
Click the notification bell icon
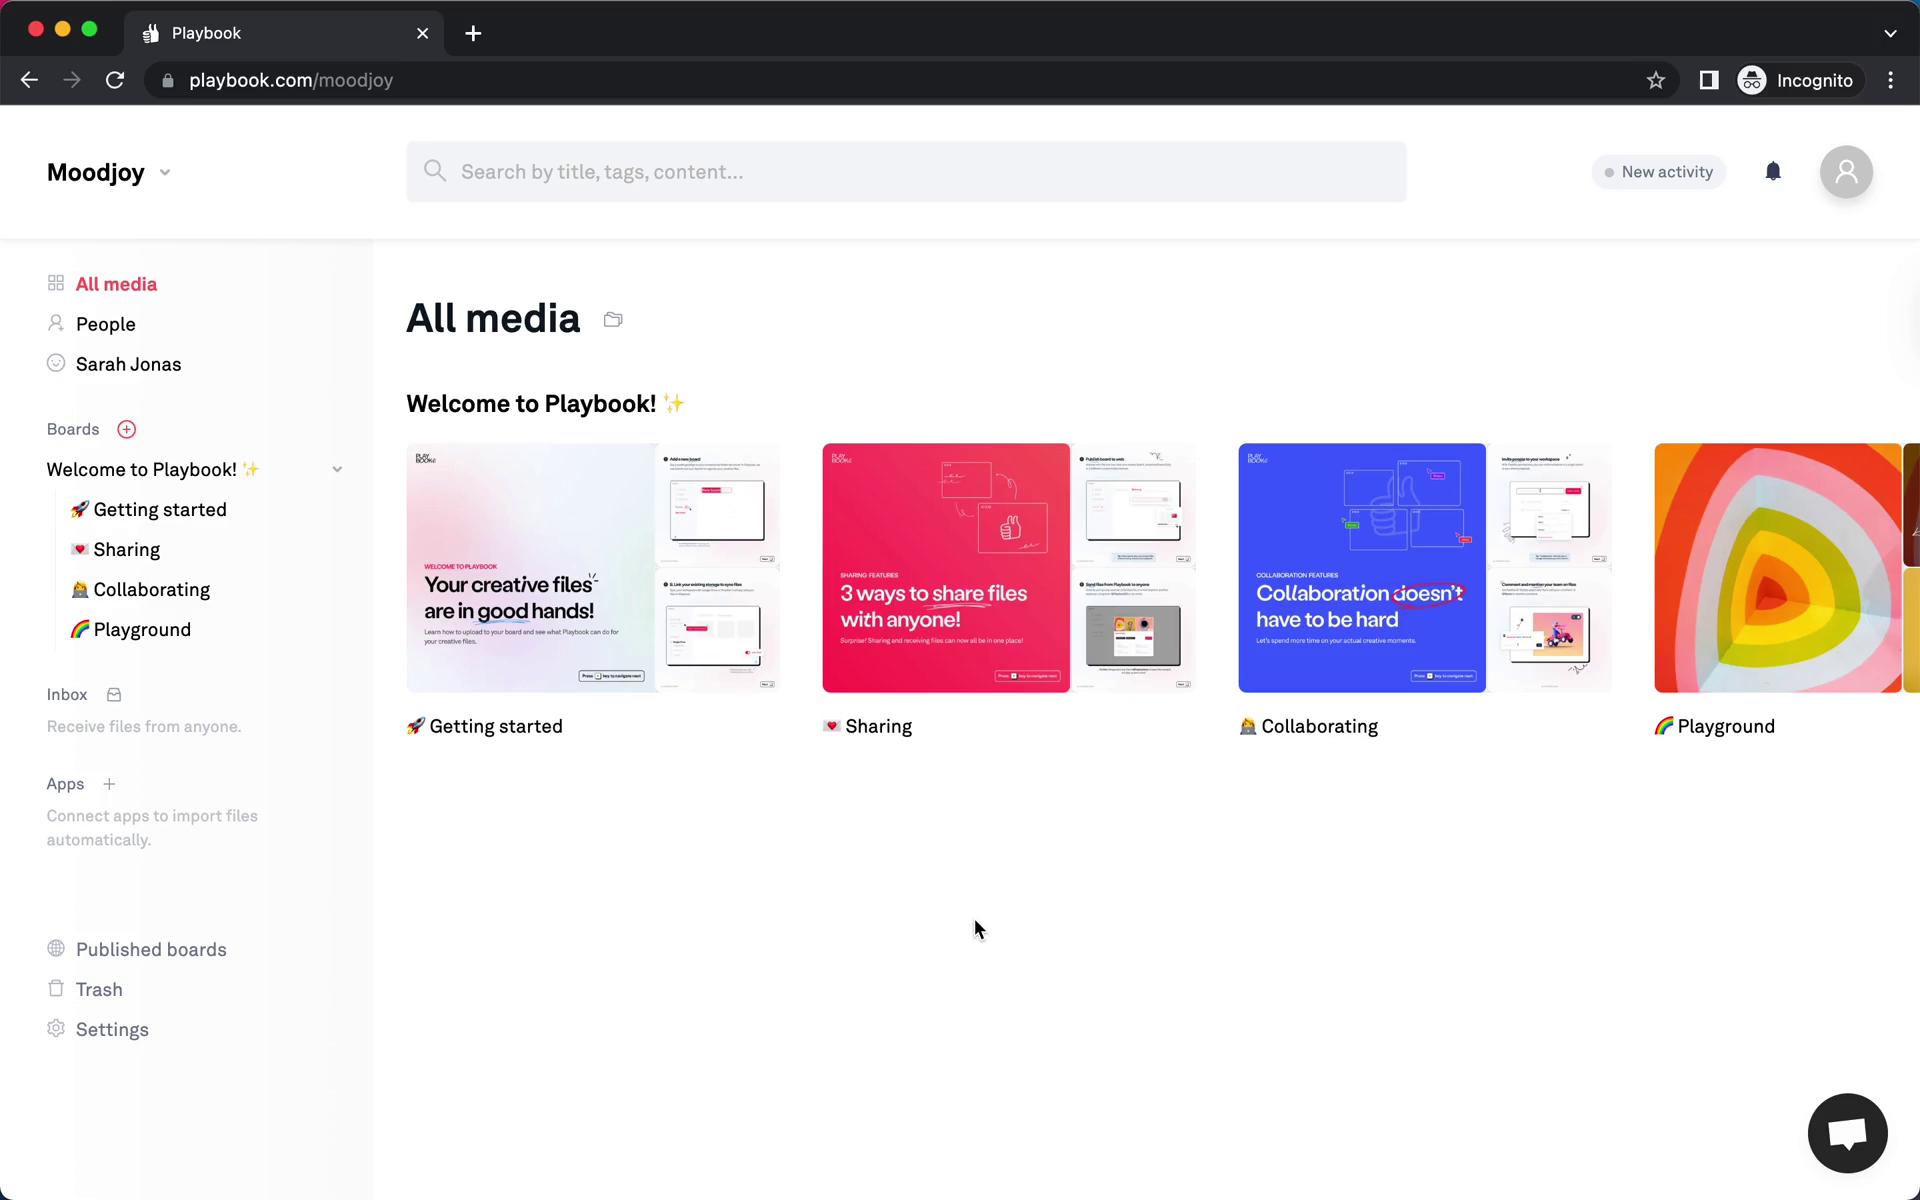point(1772,171)
